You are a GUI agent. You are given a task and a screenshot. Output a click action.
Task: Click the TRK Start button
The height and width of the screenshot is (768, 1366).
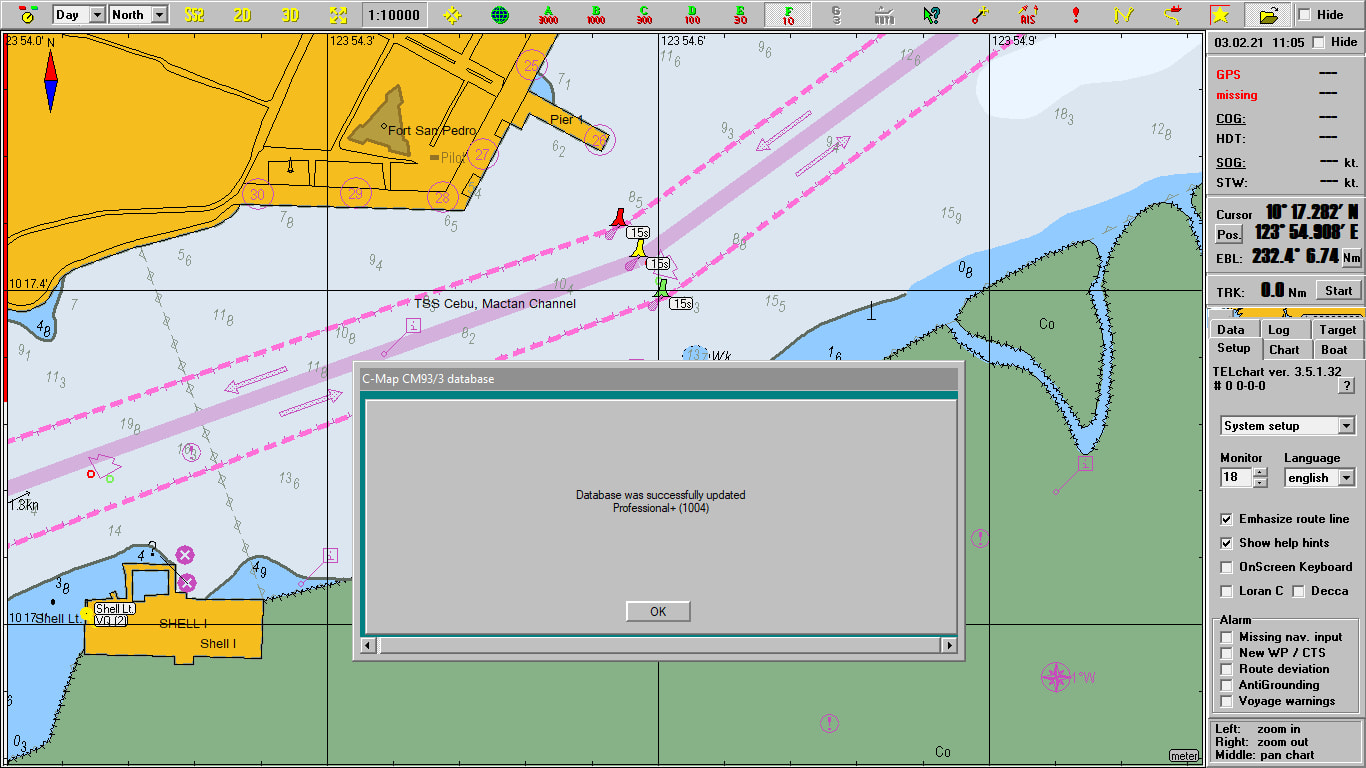pos(1338,291)
